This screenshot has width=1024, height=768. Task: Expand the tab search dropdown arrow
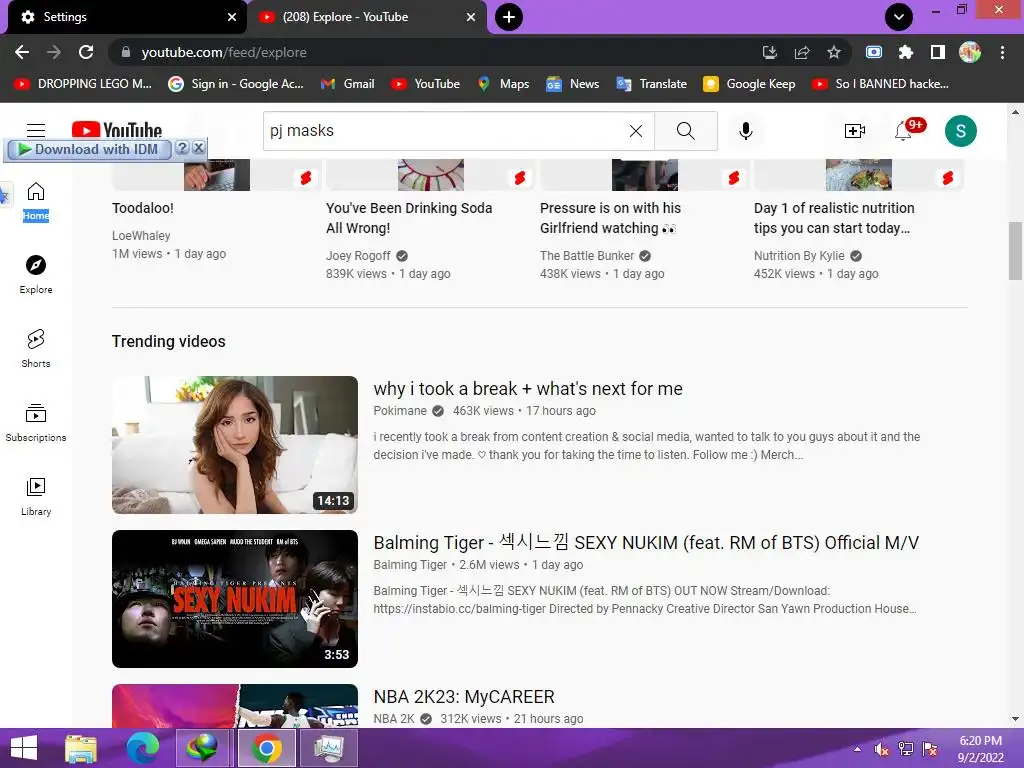(x=899, y=17)
